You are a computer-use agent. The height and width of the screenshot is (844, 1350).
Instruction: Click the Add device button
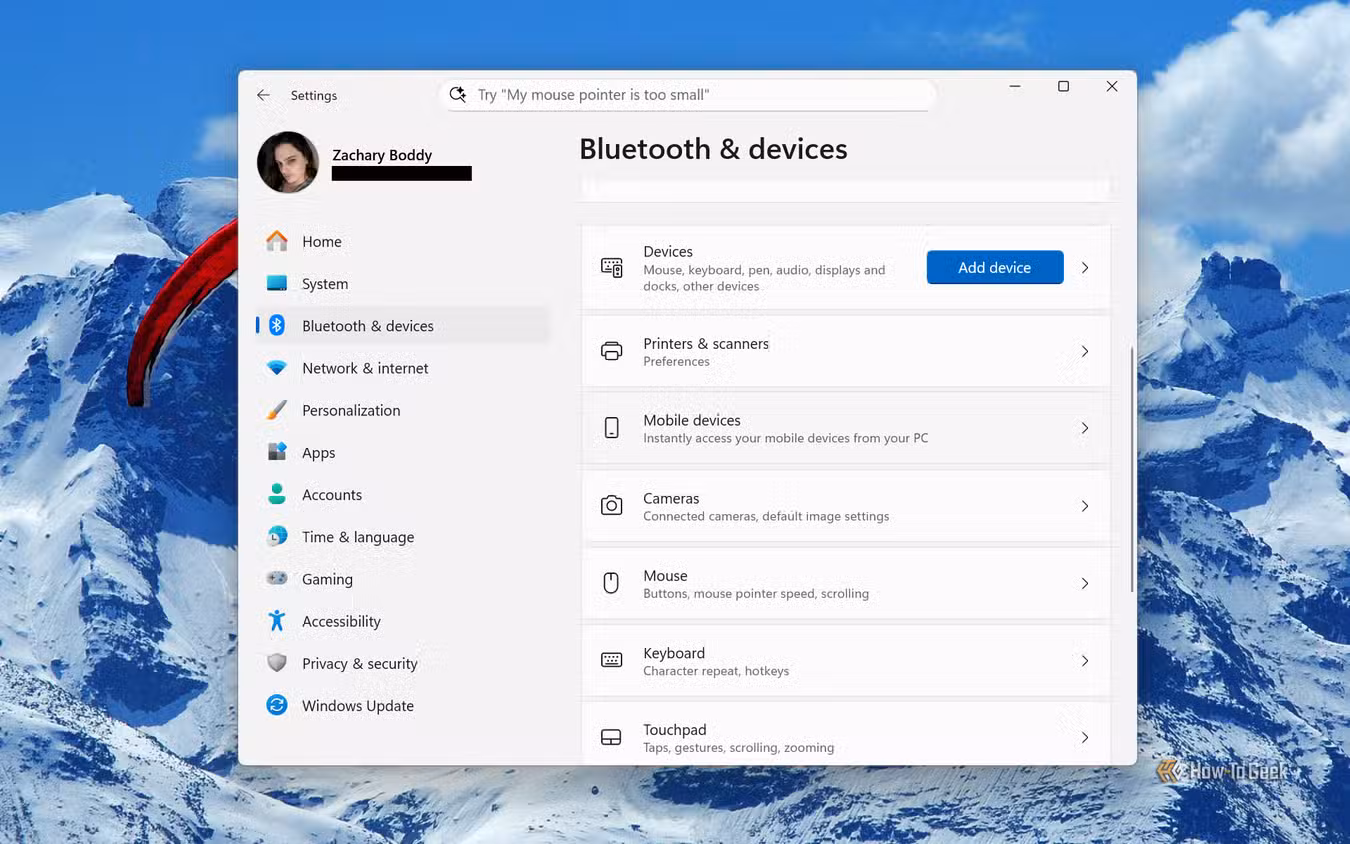(995, 267)
